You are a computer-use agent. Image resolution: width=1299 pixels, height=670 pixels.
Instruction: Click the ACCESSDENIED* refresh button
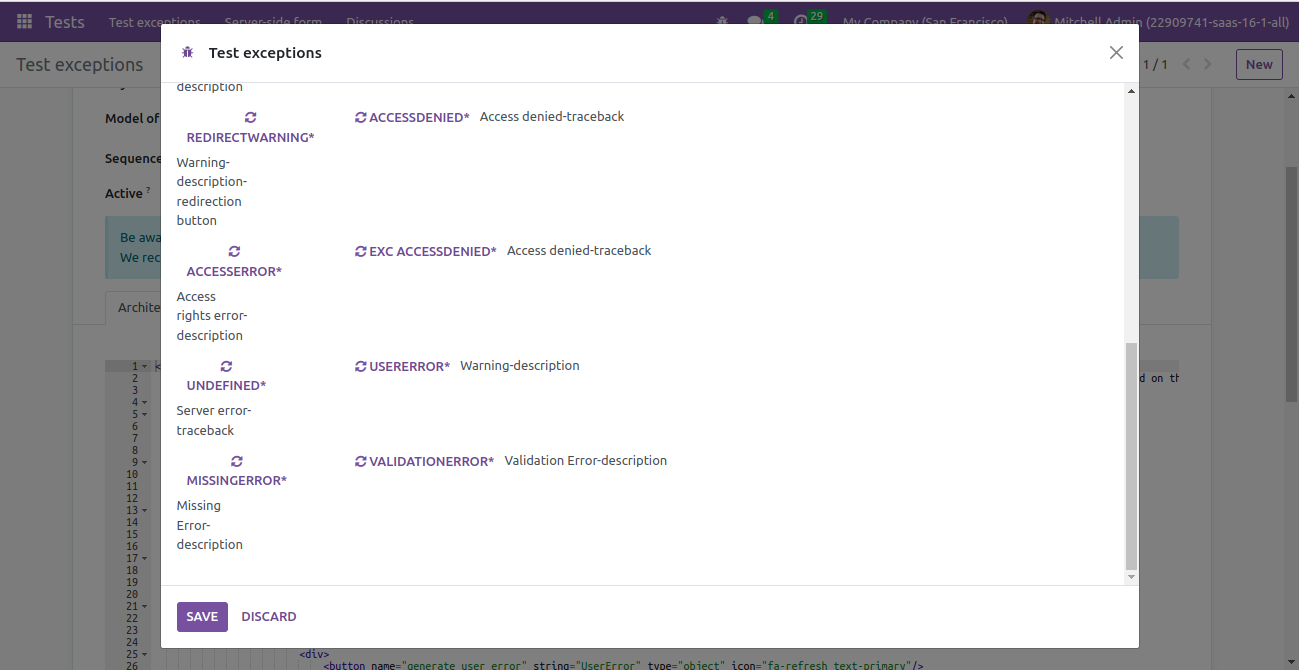[412, 117]
